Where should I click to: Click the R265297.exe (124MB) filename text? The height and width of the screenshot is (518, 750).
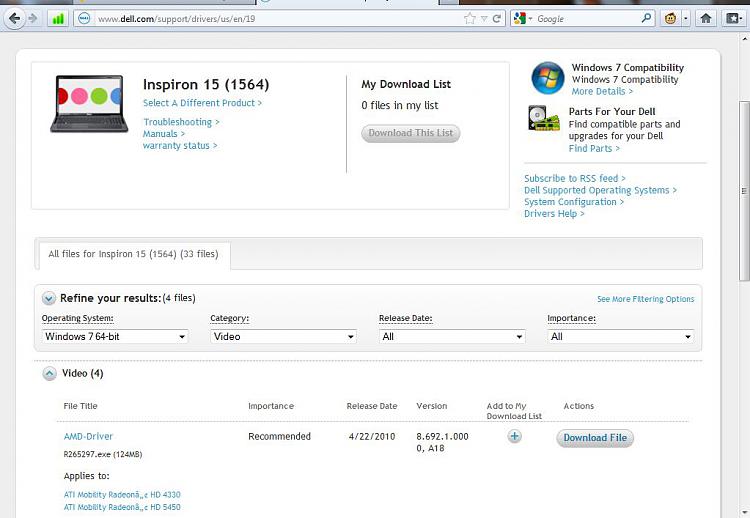[103, 454]
